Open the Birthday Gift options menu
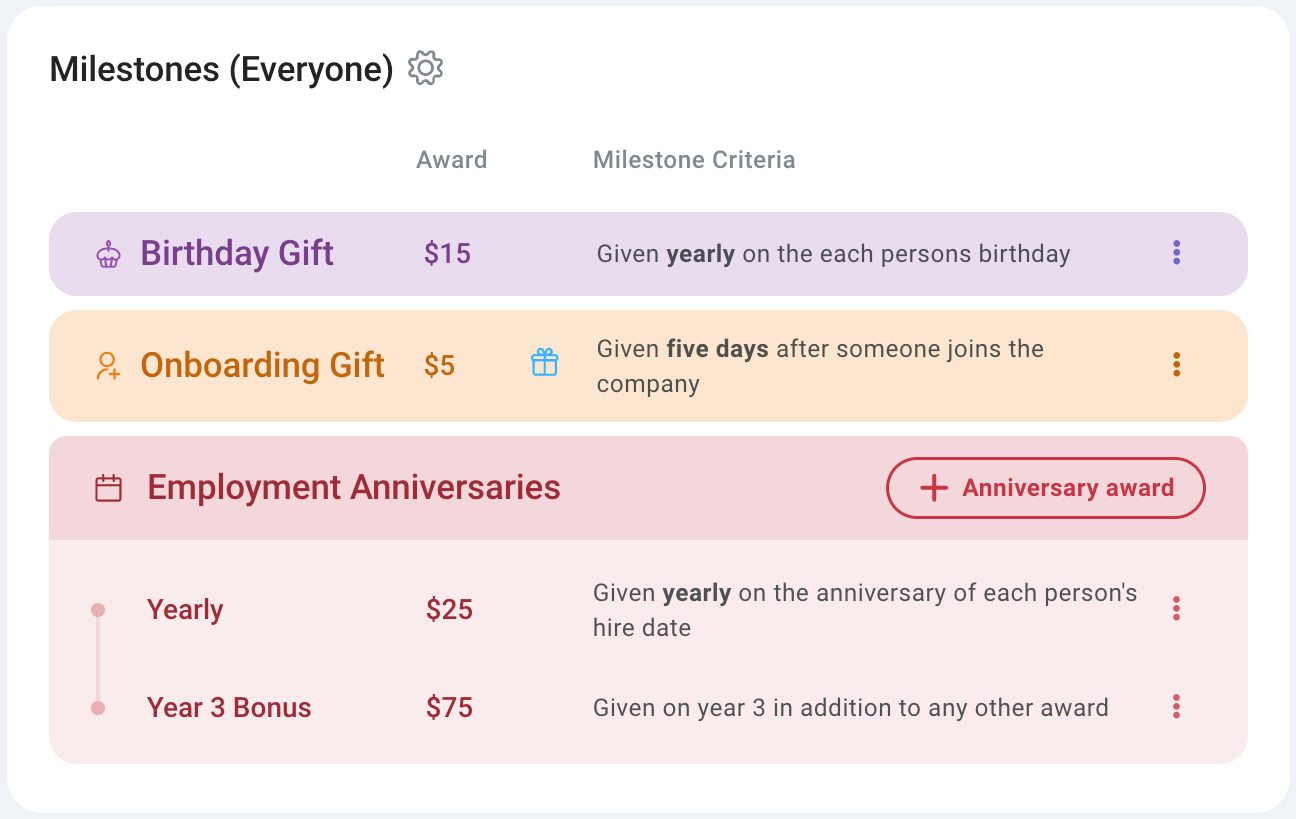 tap(1177, 253)
